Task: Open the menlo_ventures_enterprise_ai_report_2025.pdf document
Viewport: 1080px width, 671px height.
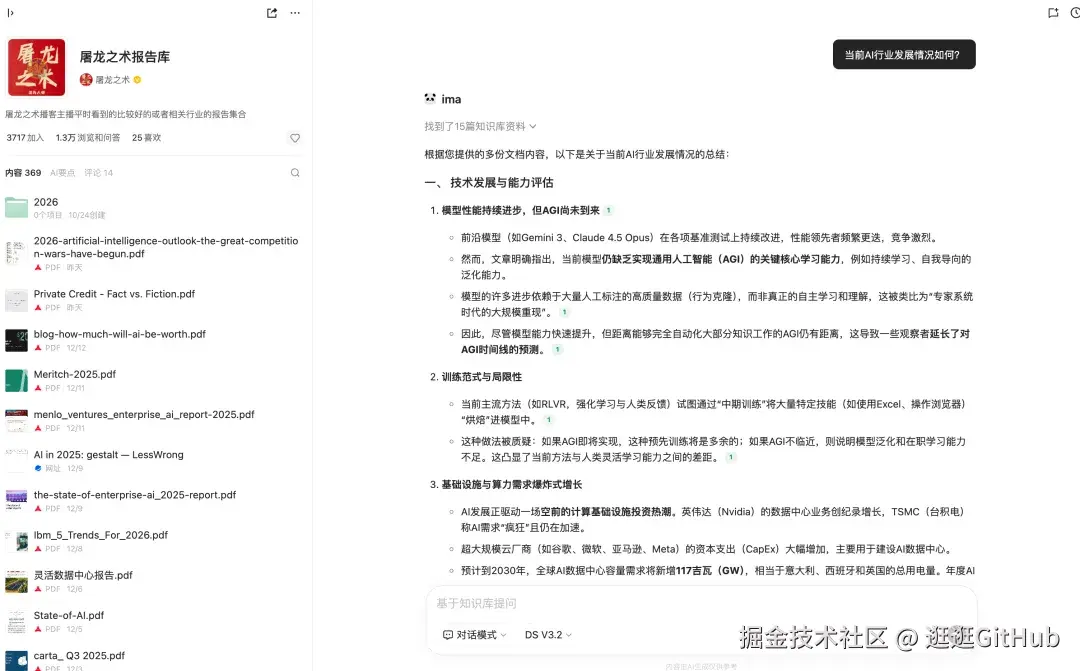Action: 143,414
